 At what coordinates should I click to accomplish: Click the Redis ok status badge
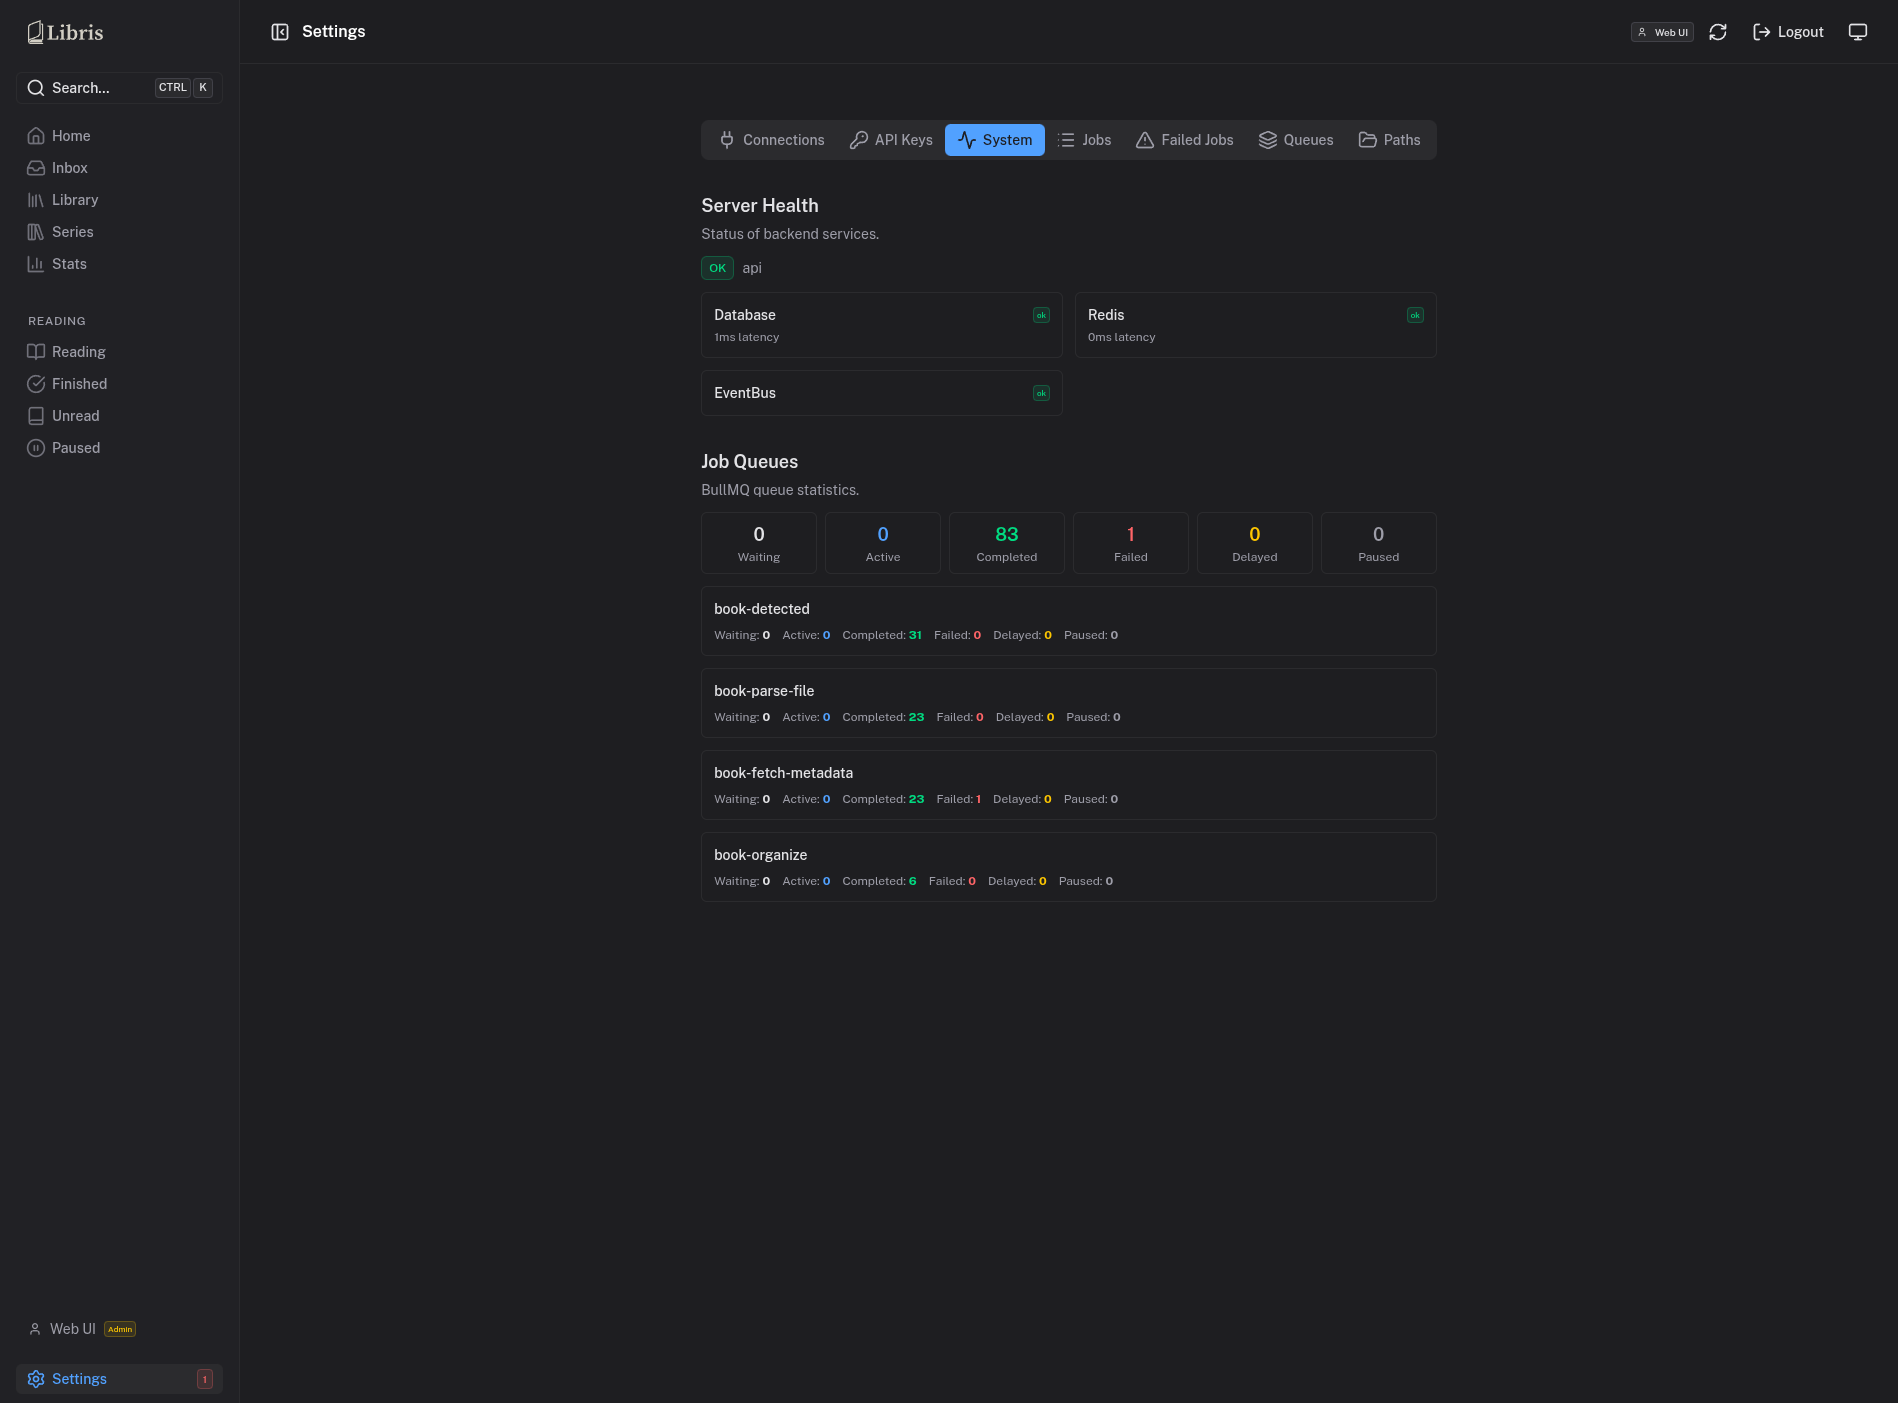1415,315
